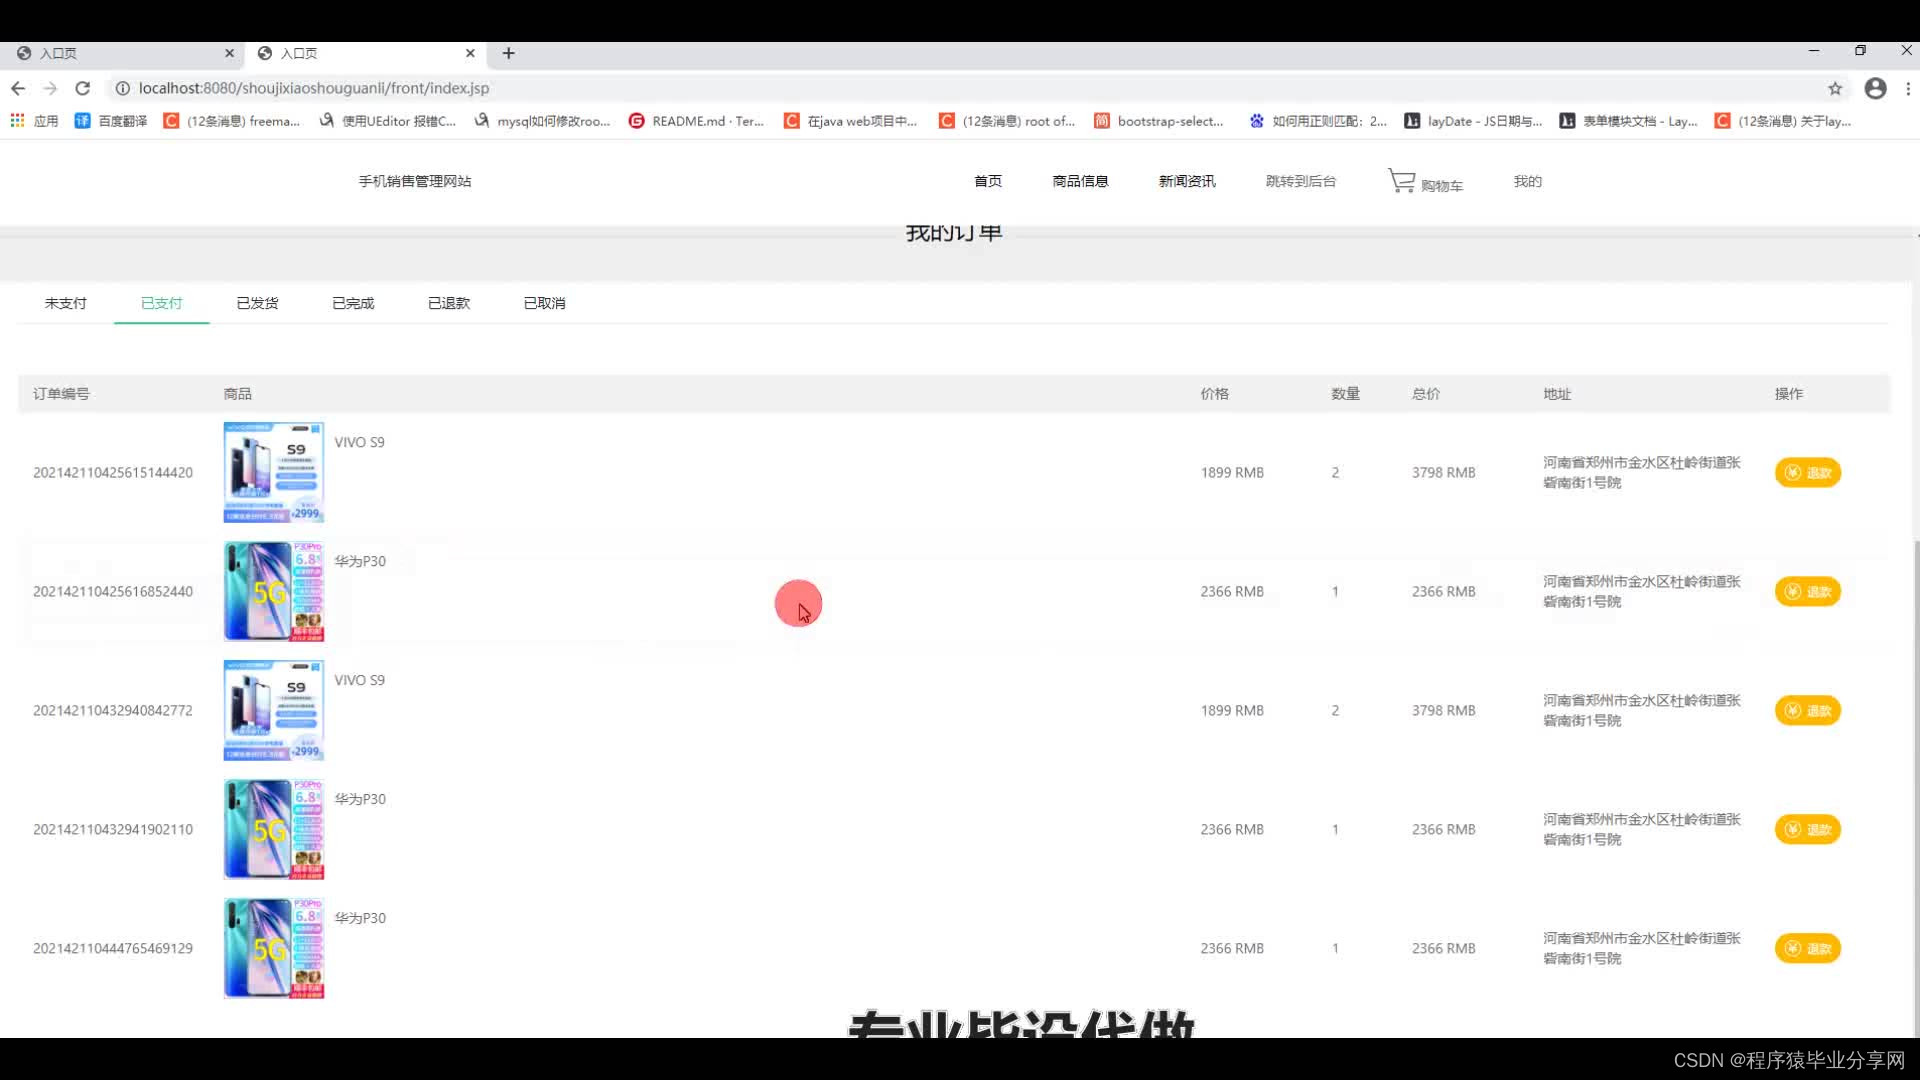1920x1080 pixels.
Task: Switch to the 已发货 tab
Action: 257,303
